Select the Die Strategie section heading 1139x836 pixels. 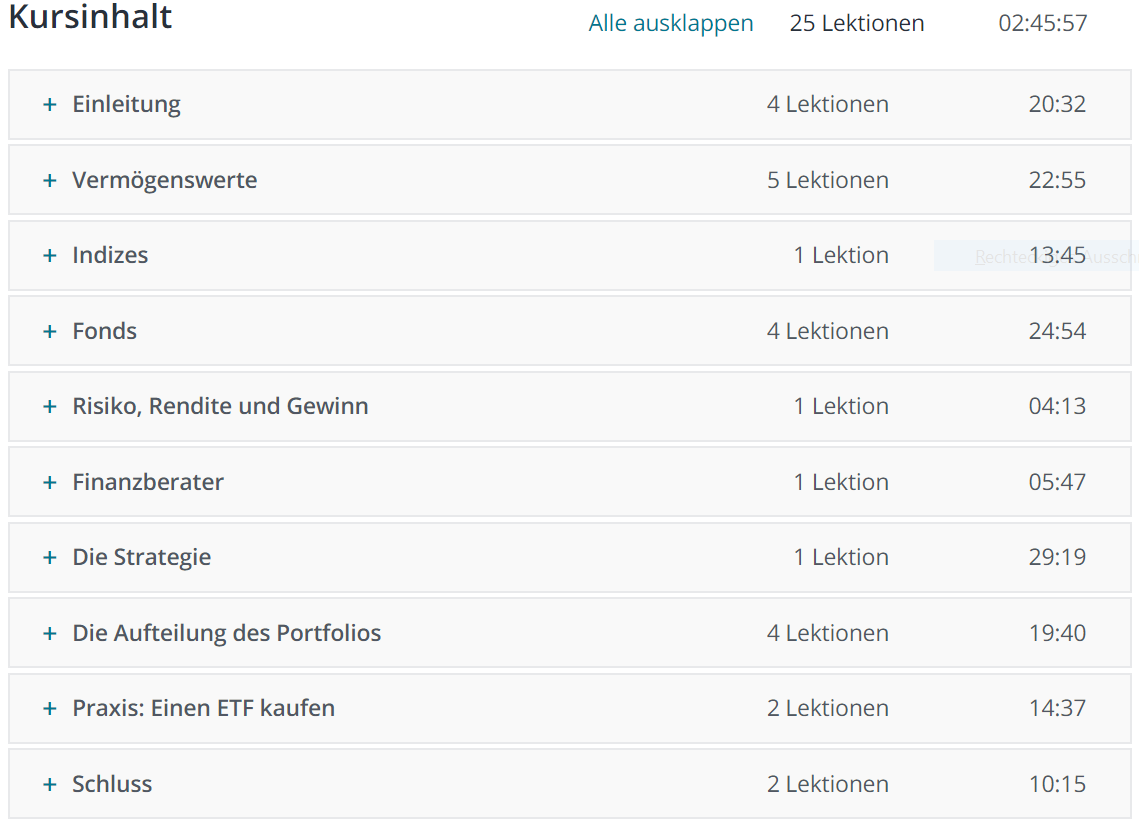(x=142, y=558)
